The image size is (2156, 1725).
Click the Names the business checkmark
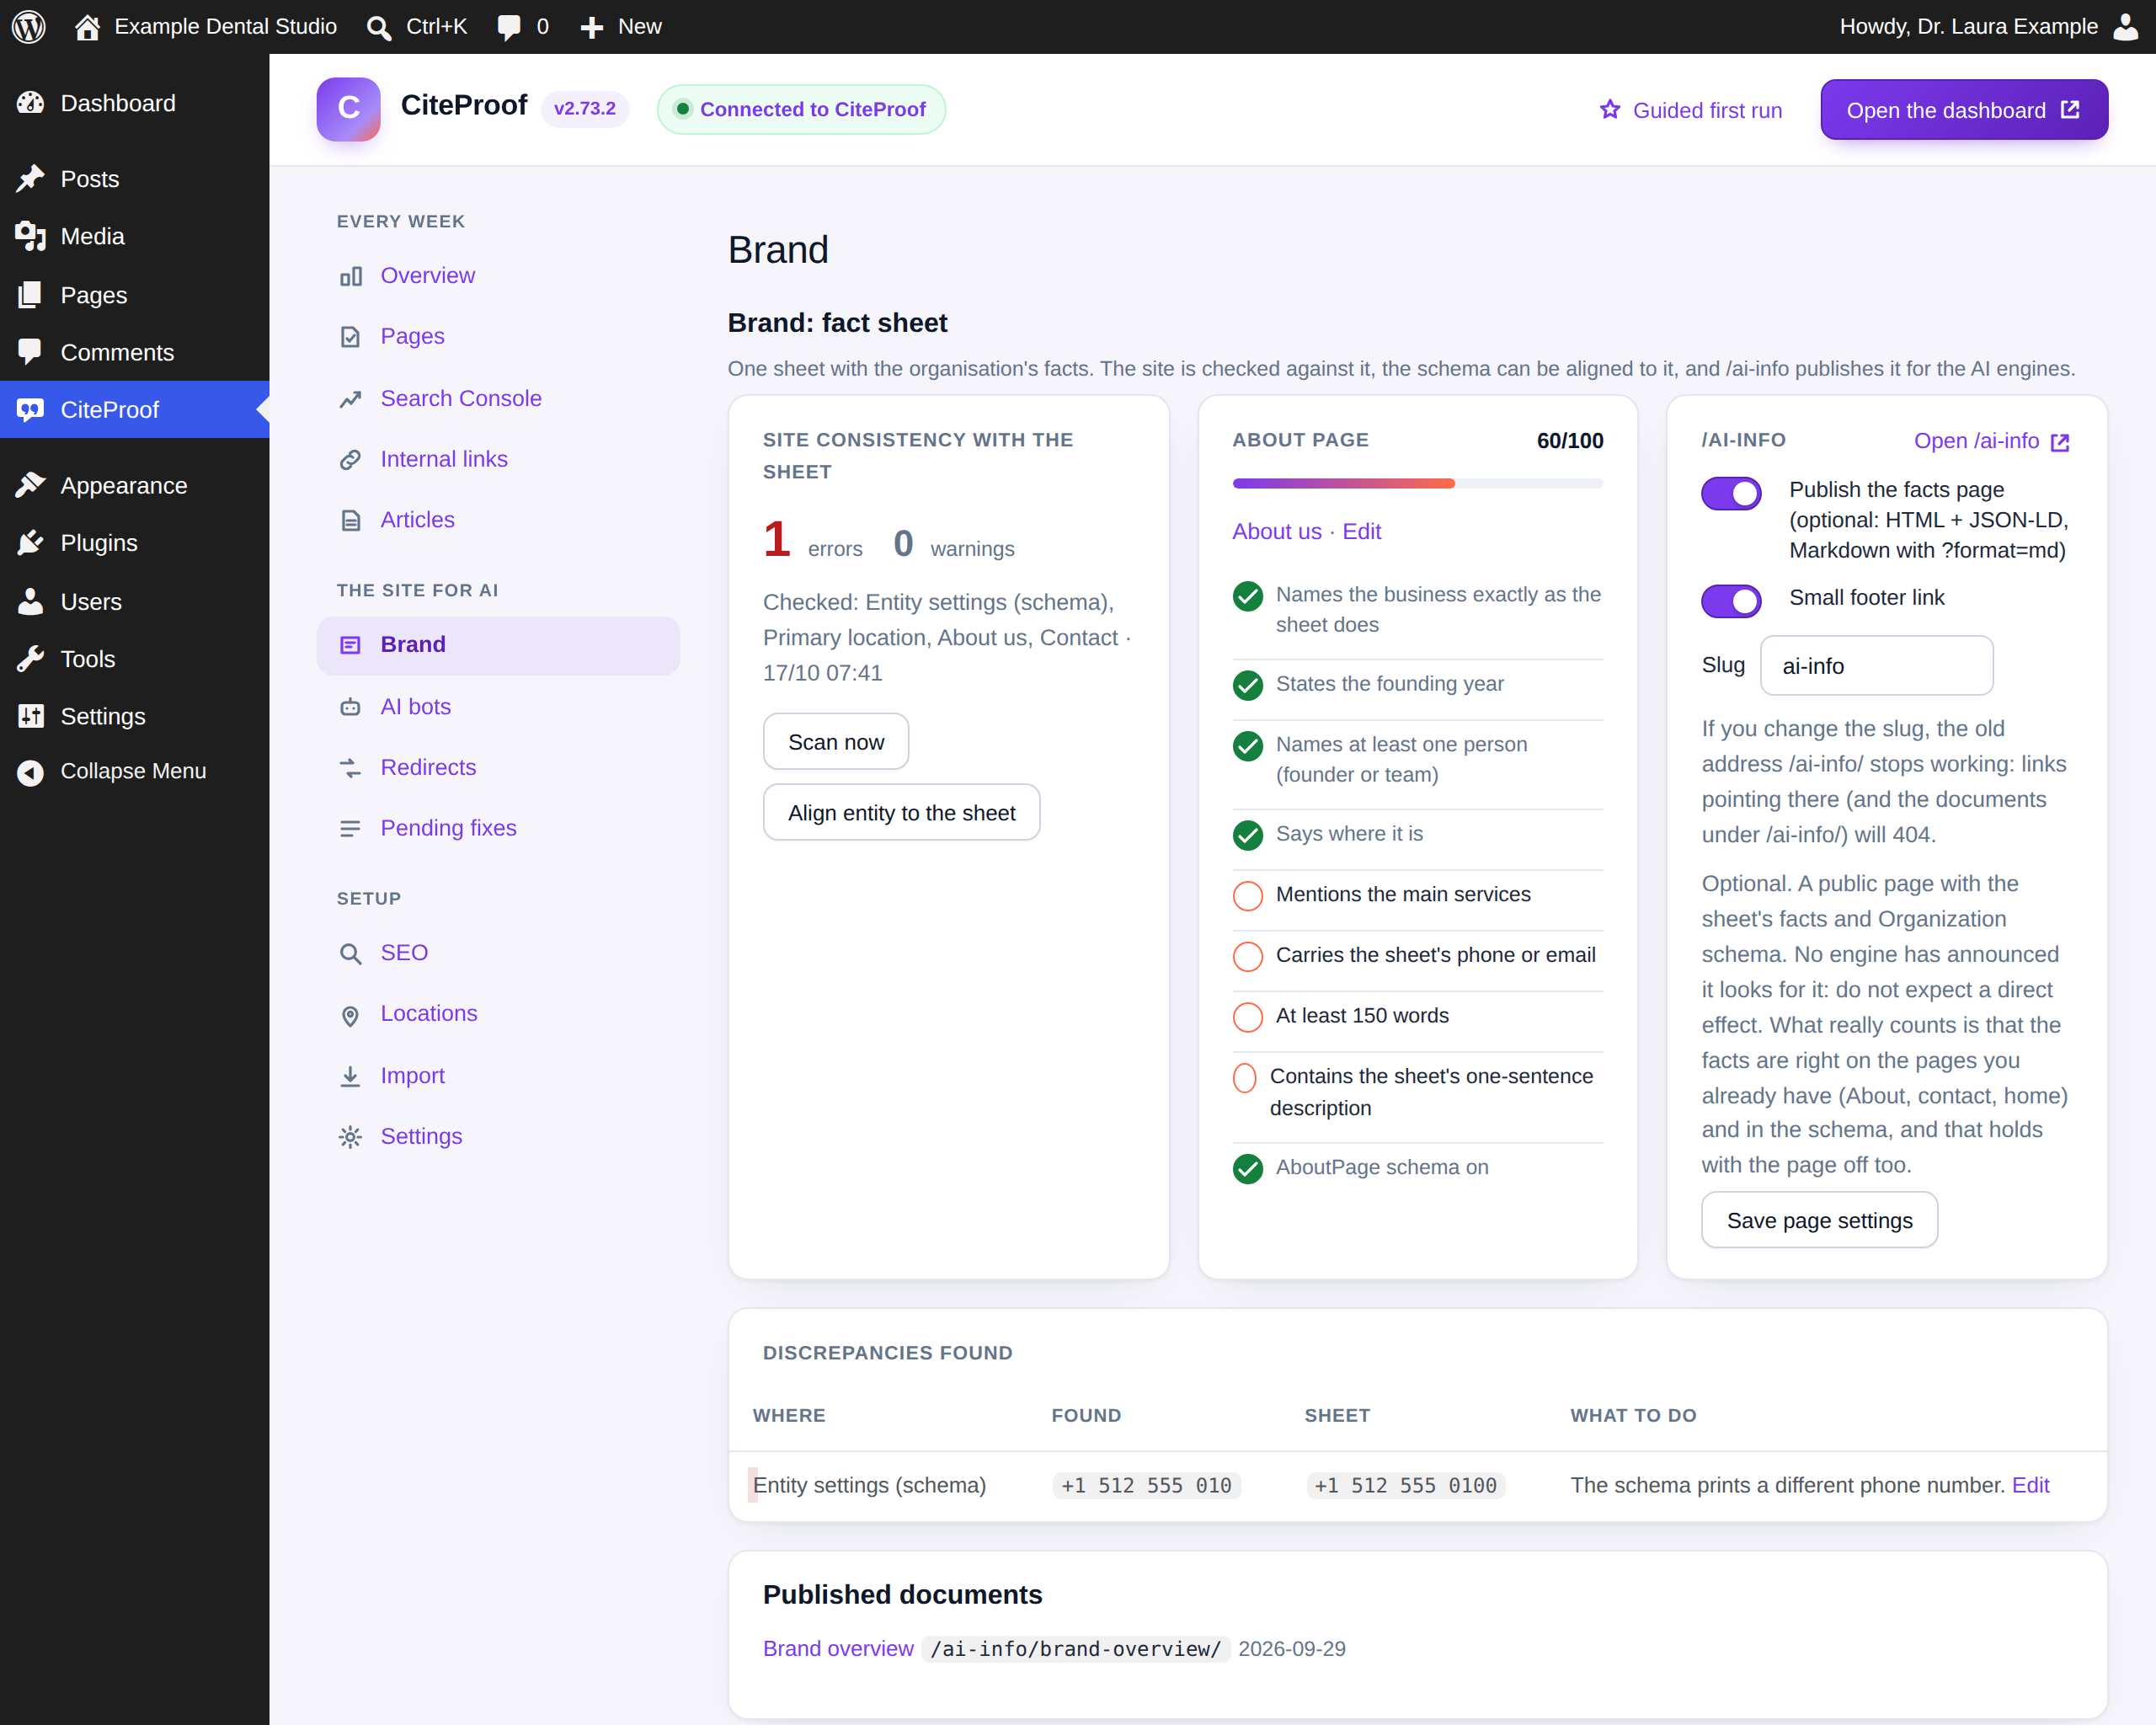[x=1247, y=596]
